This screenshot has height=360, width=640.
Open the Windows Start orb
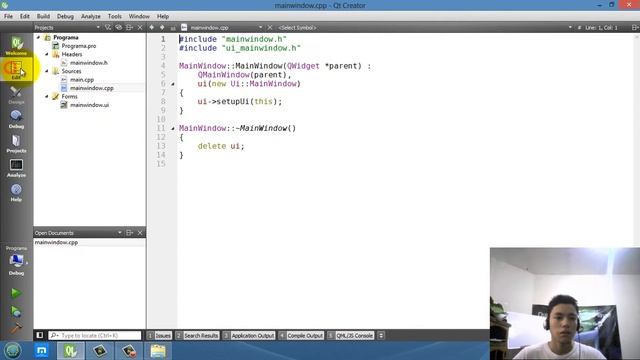click(x=13, y=351)
